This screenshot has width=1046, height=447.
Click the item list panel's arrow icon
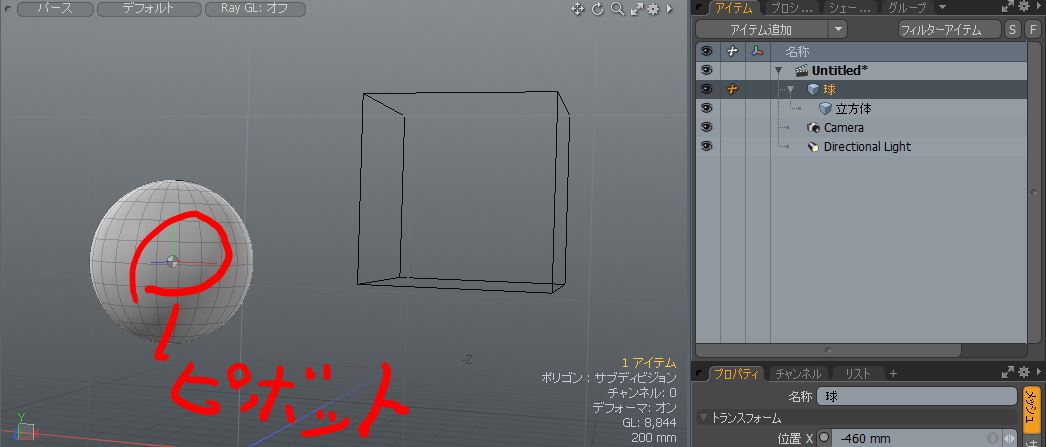coord(1037,7)
